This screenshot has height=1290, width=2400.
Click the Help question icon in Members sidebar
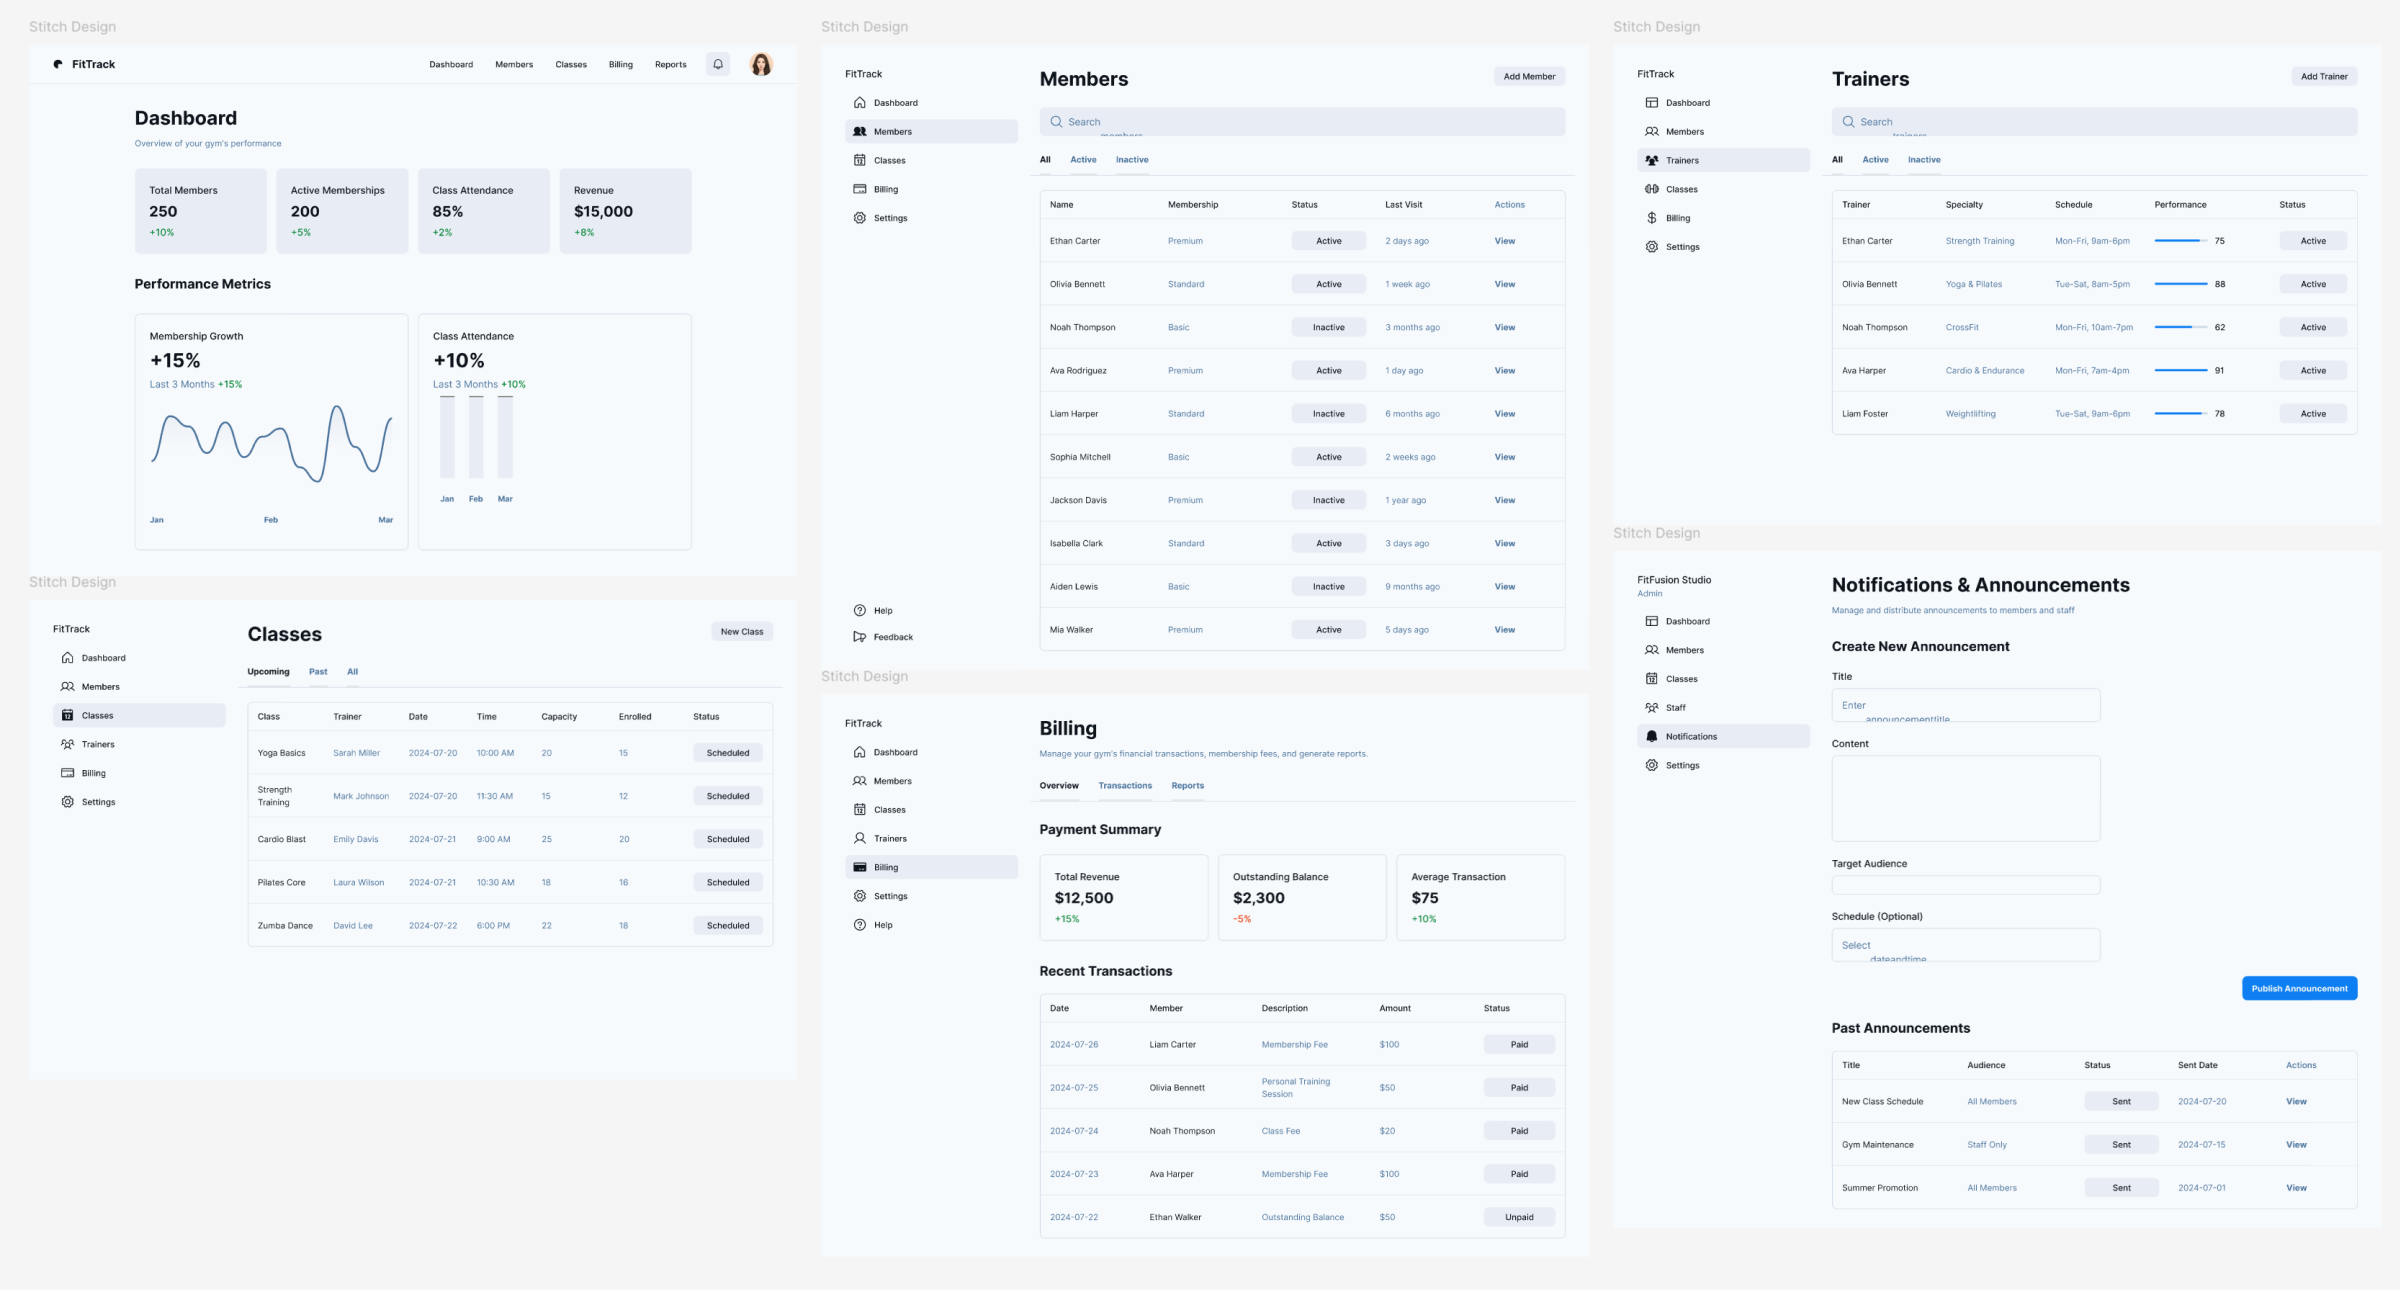click(859, 610)
